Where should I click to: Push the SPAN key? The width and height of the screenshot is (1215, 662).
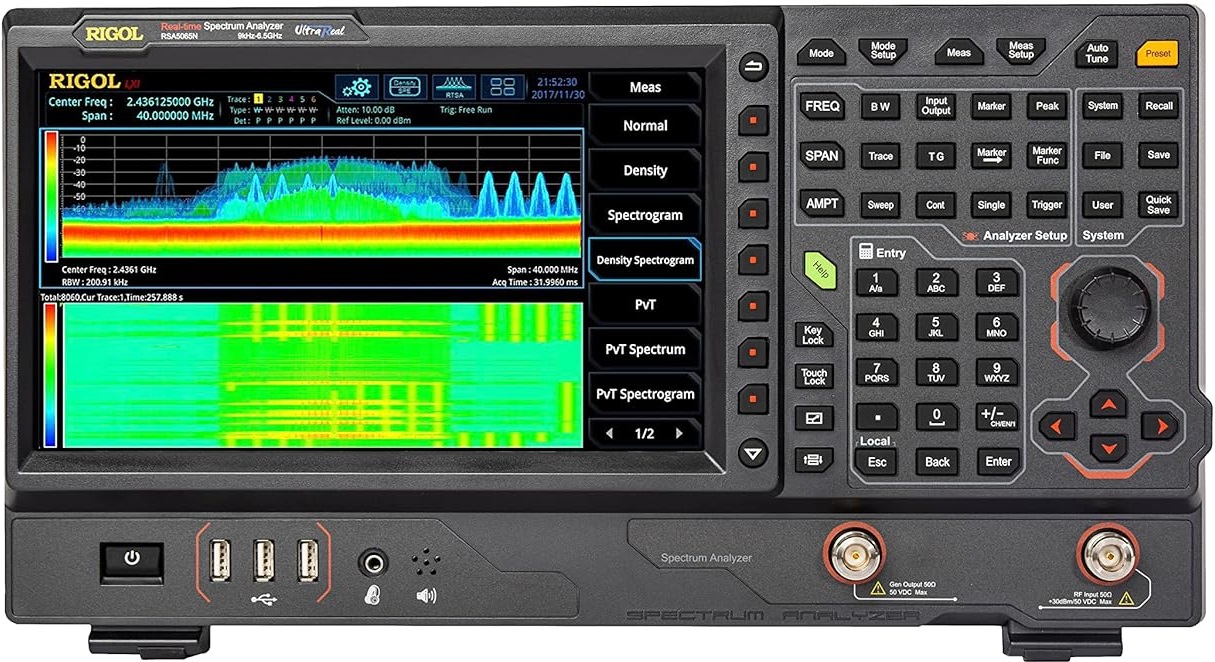point(822,156)
